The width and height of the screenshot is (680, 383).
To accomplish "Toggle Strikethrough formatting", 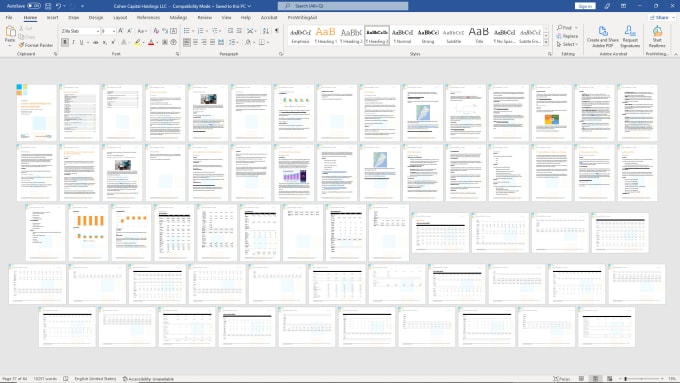I will click(x=96, y=43).
